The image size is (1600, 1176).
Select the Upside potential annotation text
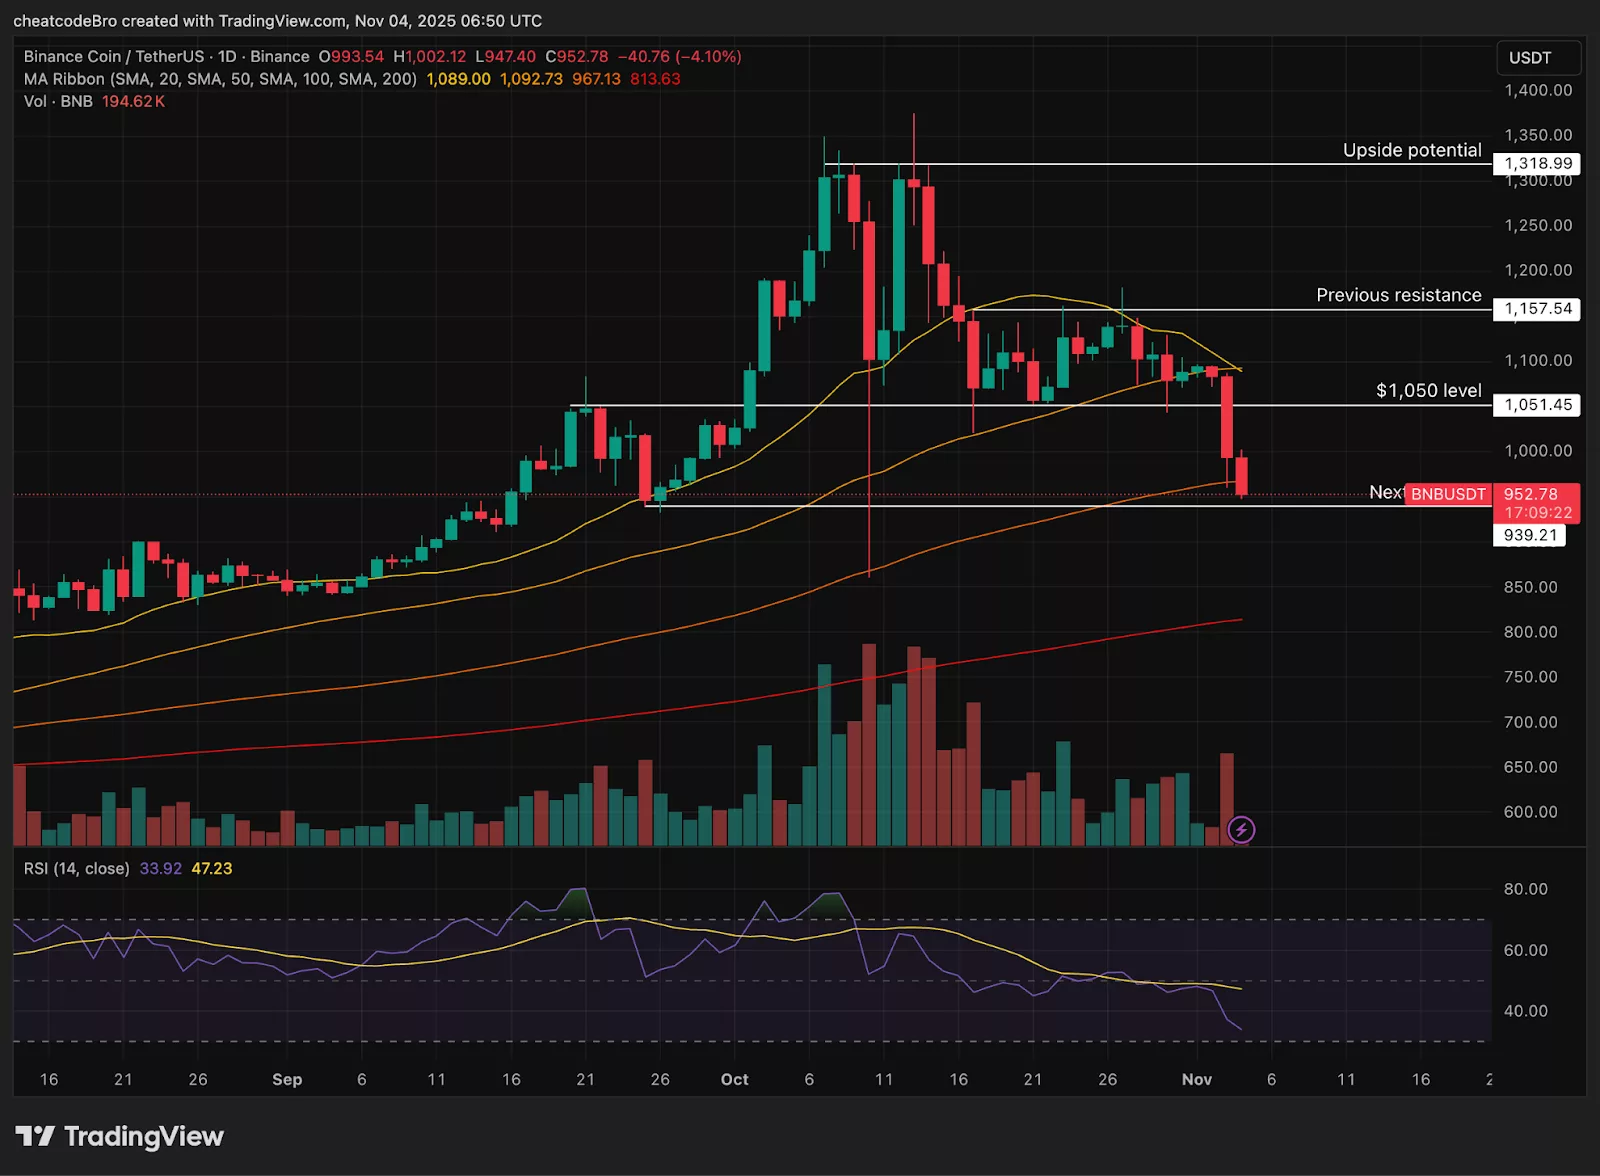click(1412, 150)
